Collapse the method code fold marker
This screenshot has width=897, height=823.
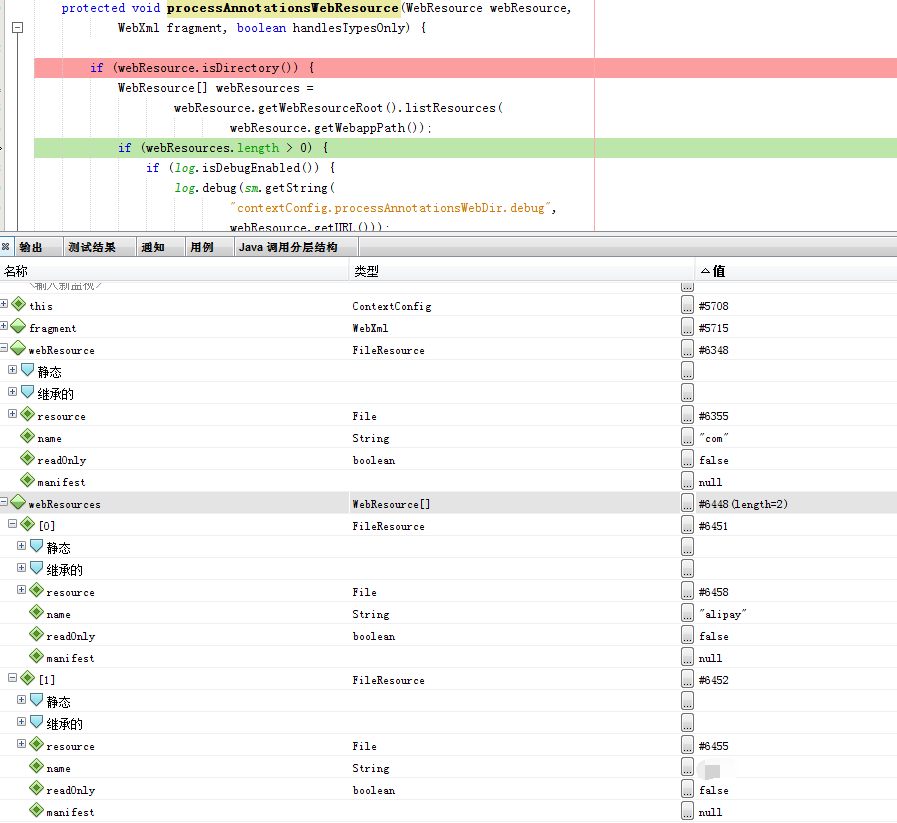pos(18,27)
